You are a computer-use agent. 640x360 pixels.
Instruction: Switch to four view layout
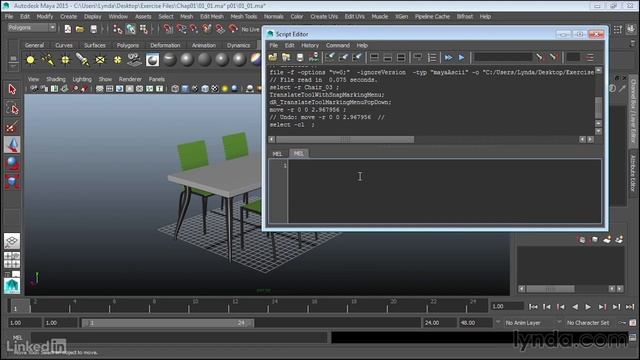click(12, 260)
